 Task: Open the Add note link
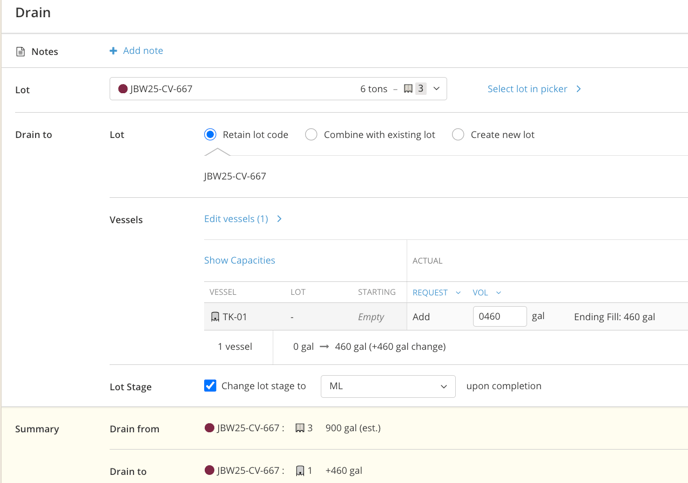143,51
